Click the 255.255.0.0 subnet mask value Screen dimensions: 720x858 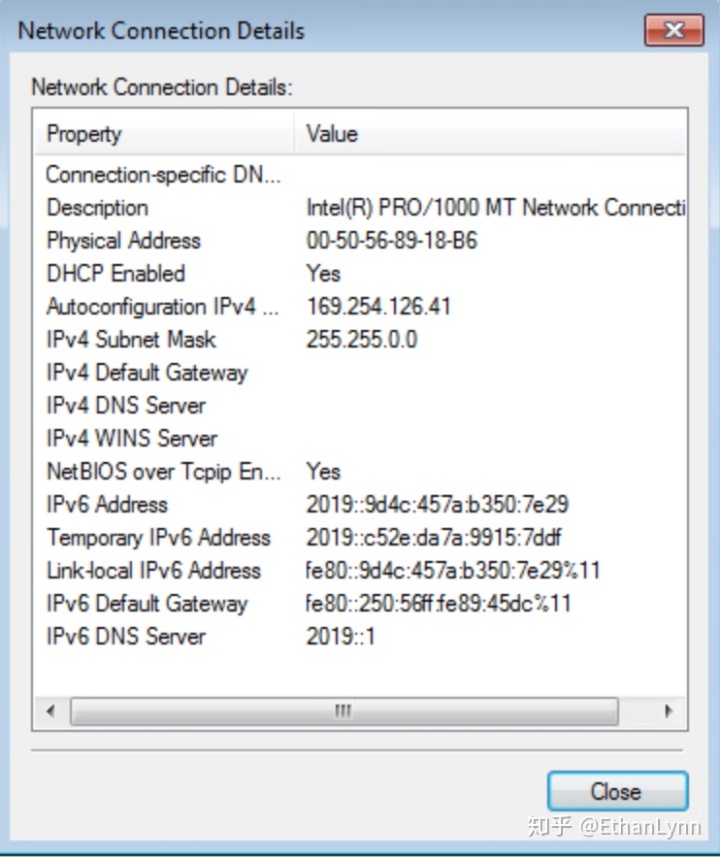pyautogui.click(x=362, y=340)
